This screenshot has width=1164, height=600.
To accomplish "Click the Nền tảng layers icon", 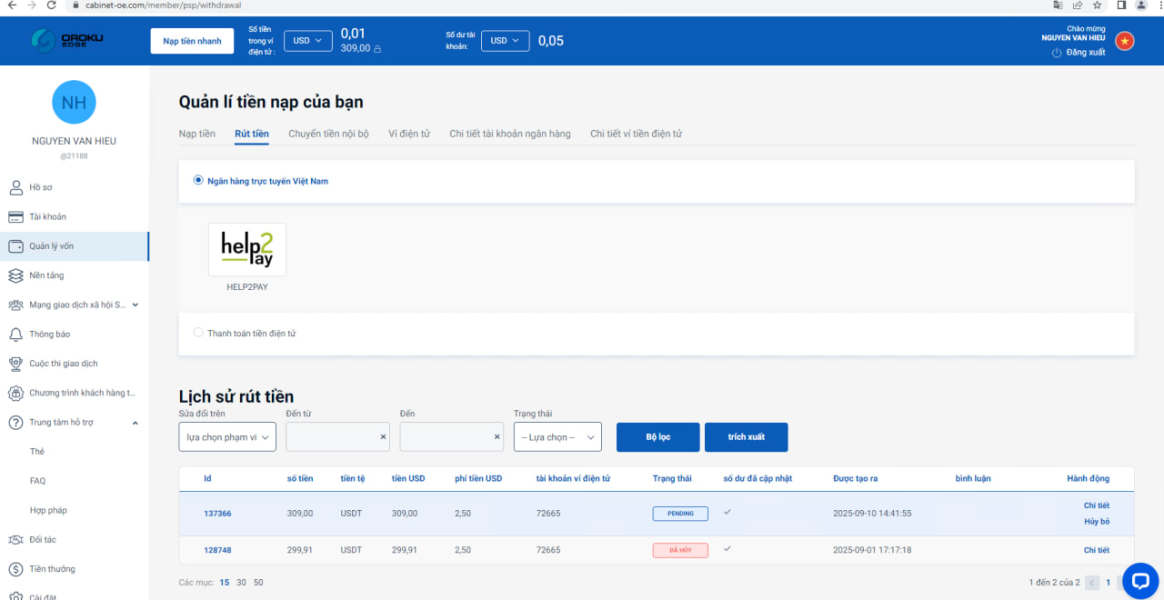I will (x=16, y=275).
